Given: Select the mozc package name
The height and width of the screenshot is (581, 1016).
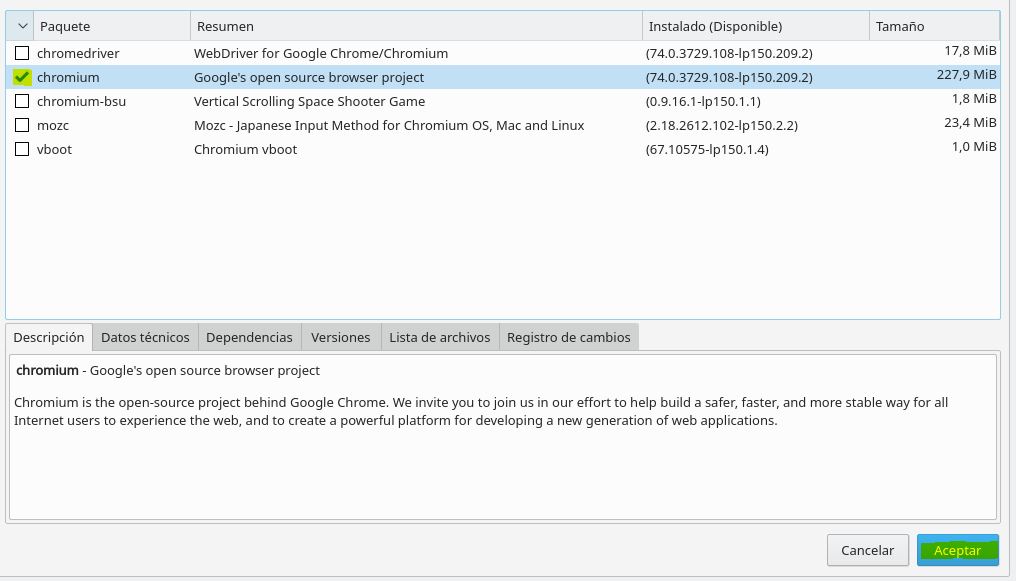Looking at the screenshot, I should point(52,125).
